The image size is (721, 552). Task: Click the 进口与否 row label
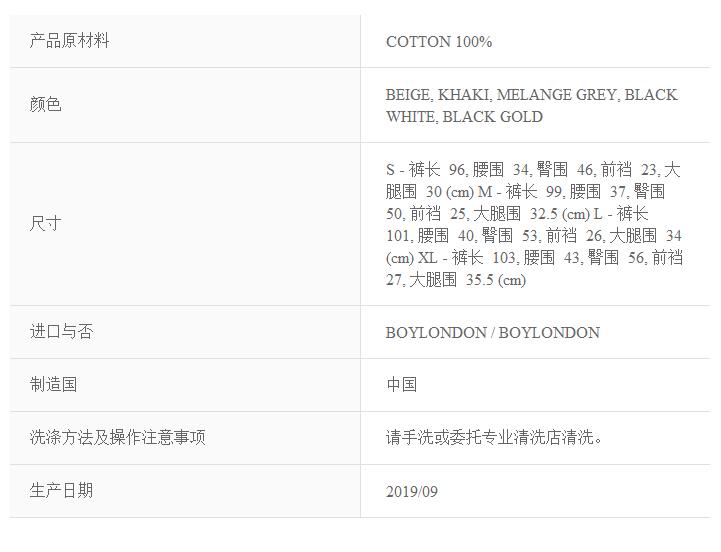[62, 332]
